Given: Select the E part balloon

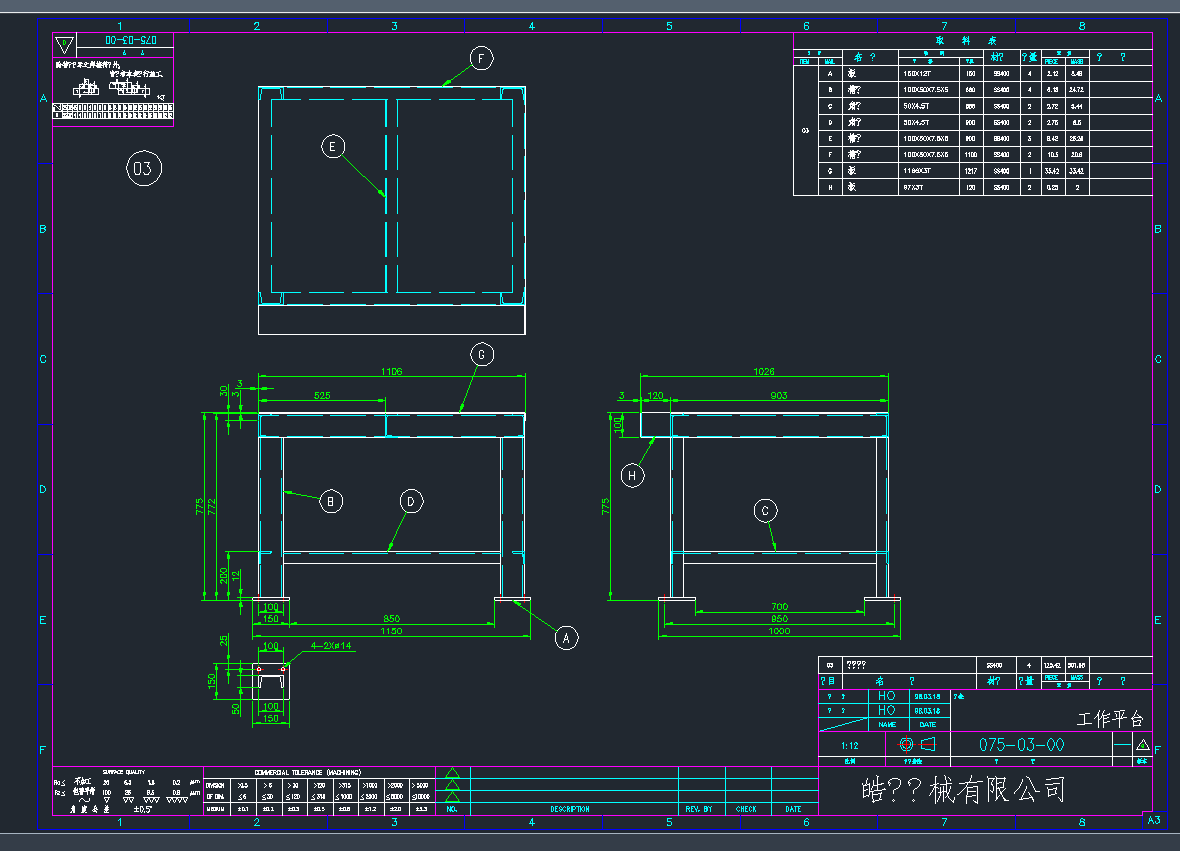Looking at the screenshot, I should (x=333, y=147).
